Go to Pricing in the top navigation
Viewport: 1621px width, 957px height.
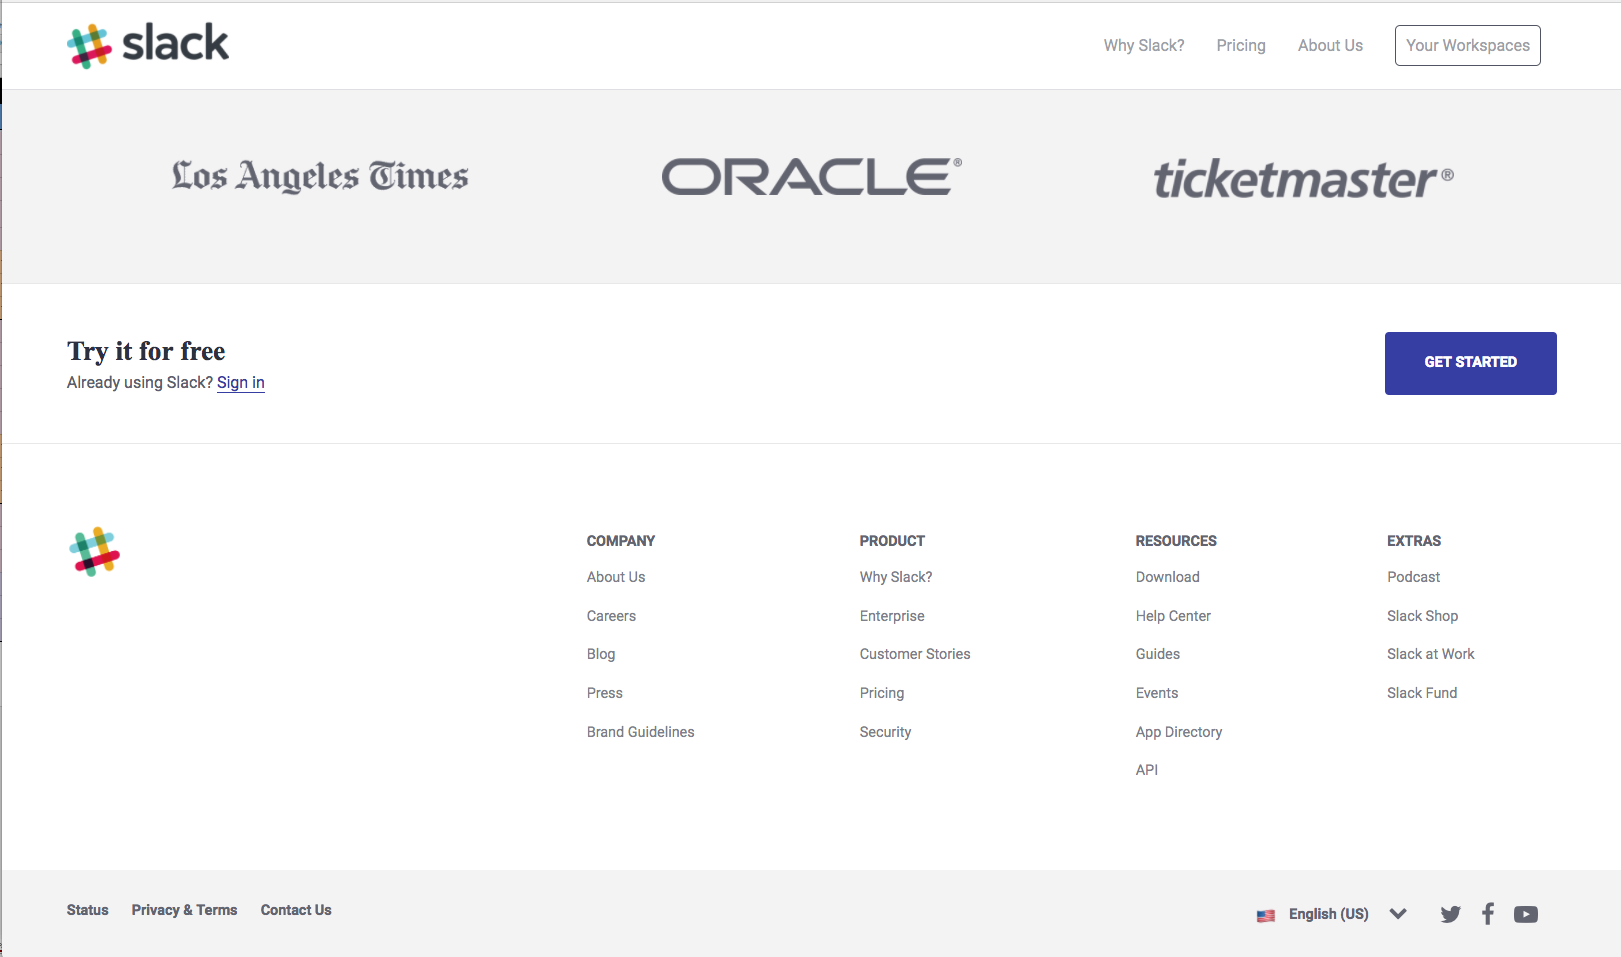click(x=1241, y=46)
